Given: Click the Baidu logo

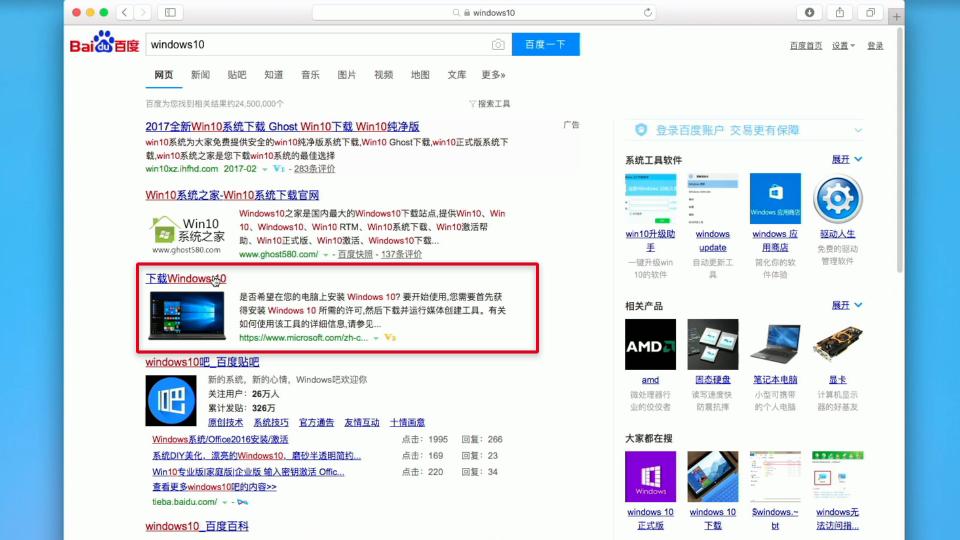Looking at the screenshot, I should tap(105, 42).
